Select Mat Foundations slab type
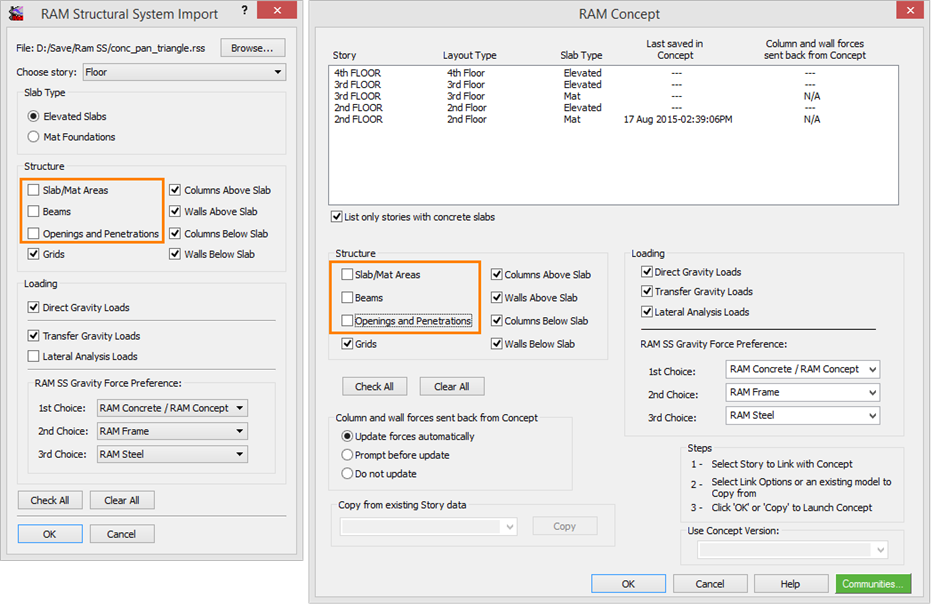Screen dimensions: 939x615 (34, 137)
